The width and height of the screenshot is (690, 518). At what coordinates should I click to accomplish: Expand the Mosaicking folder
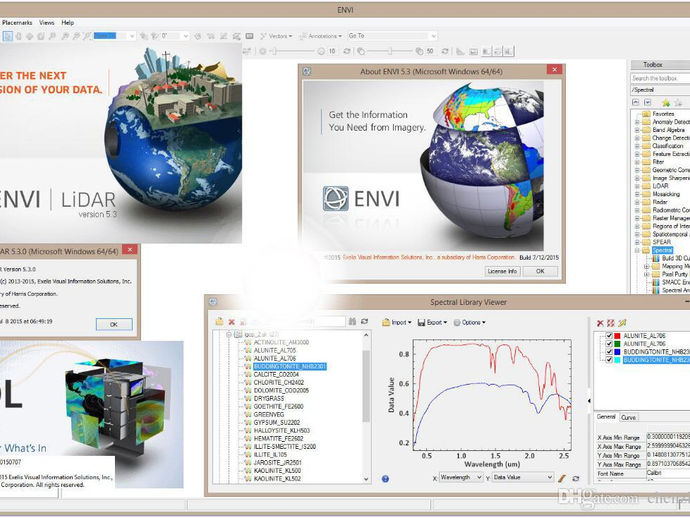636,194
